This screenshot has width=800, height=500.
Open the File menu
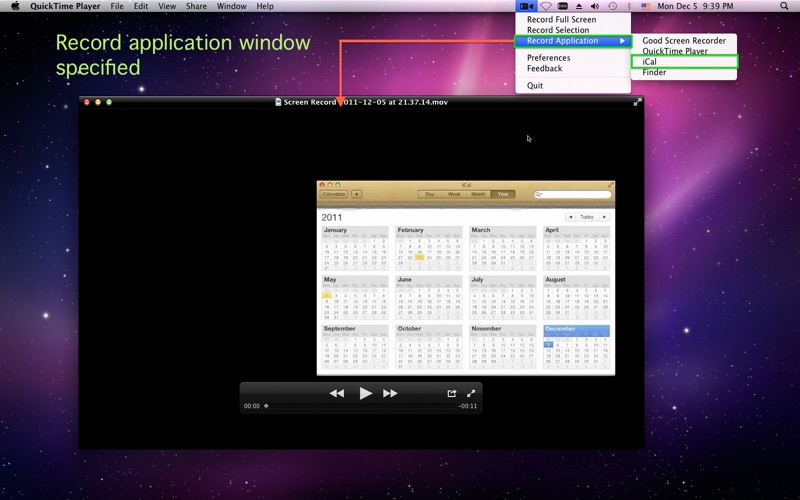[x=117, y=6]
